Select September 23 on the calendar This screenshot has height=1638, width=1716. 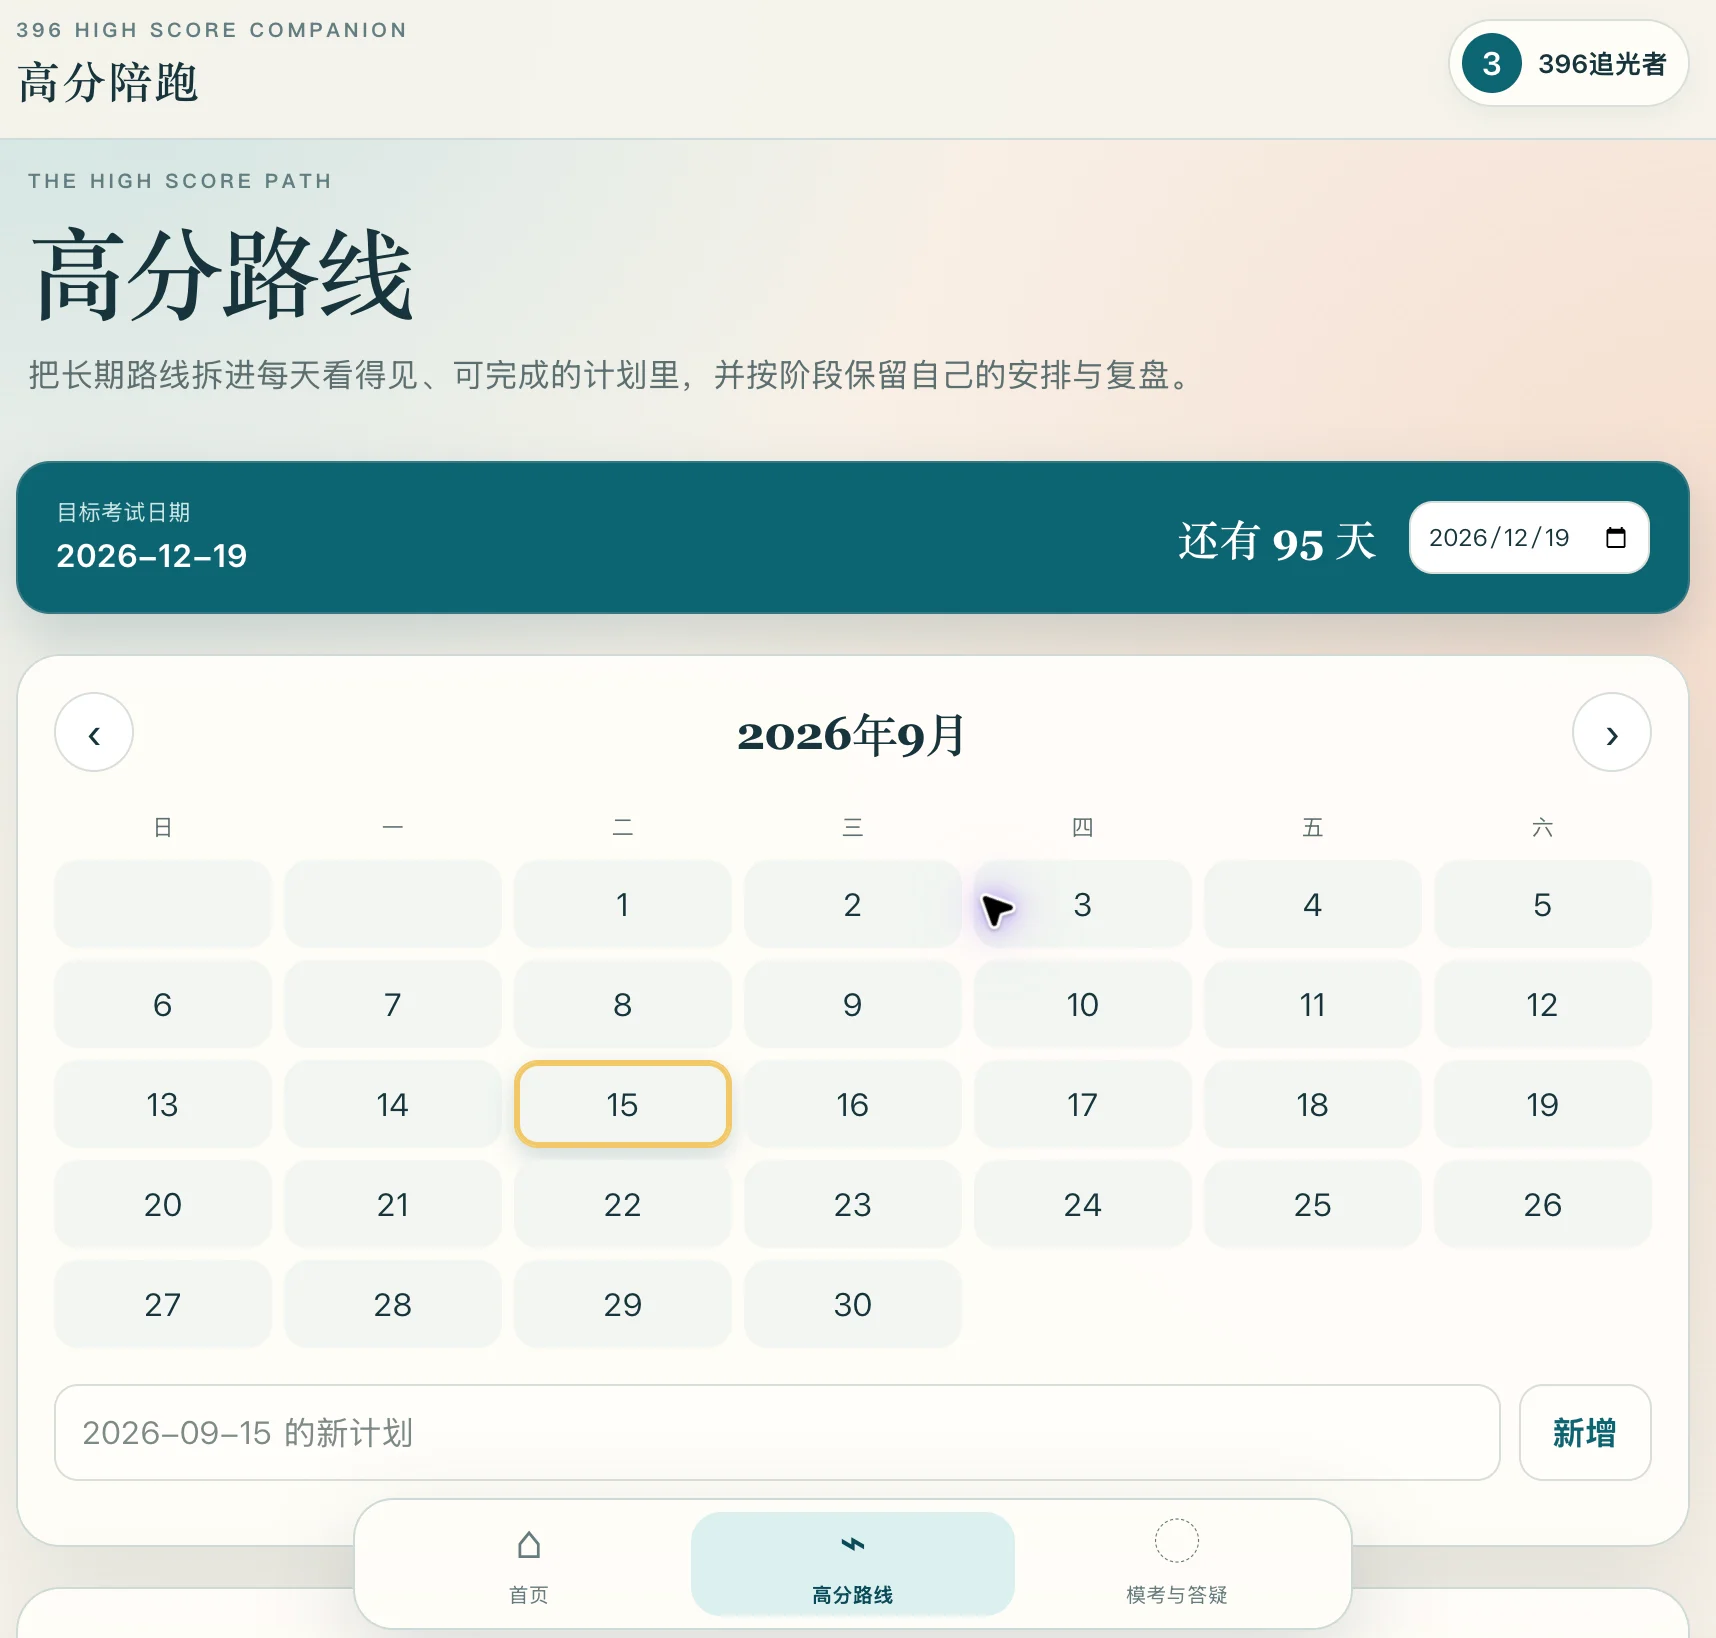point(852,1204)
